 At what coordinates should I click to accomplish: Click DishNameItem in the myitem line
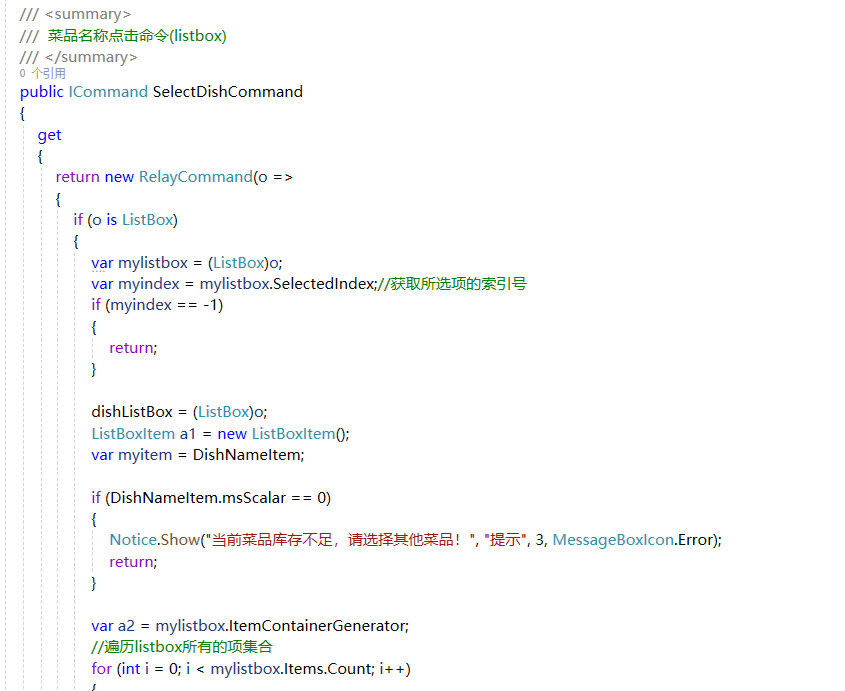248,454
